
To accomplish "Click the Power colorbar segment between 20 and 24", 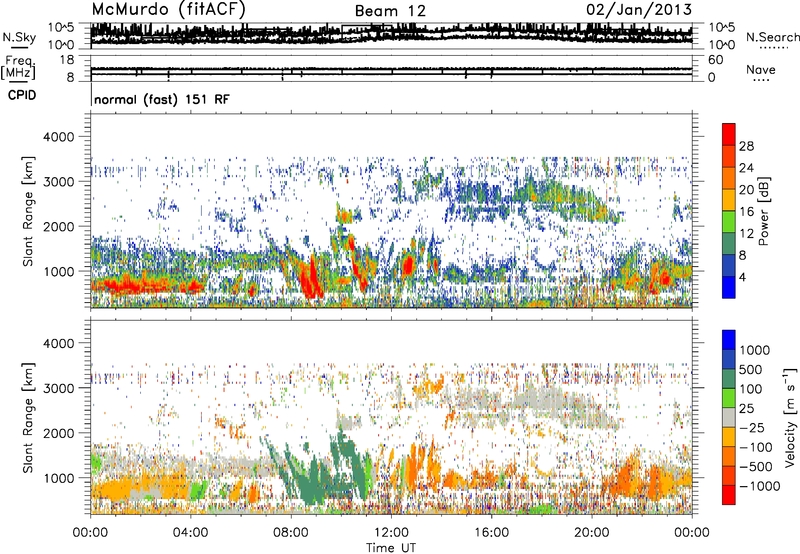I will click(x=729, y=178).
